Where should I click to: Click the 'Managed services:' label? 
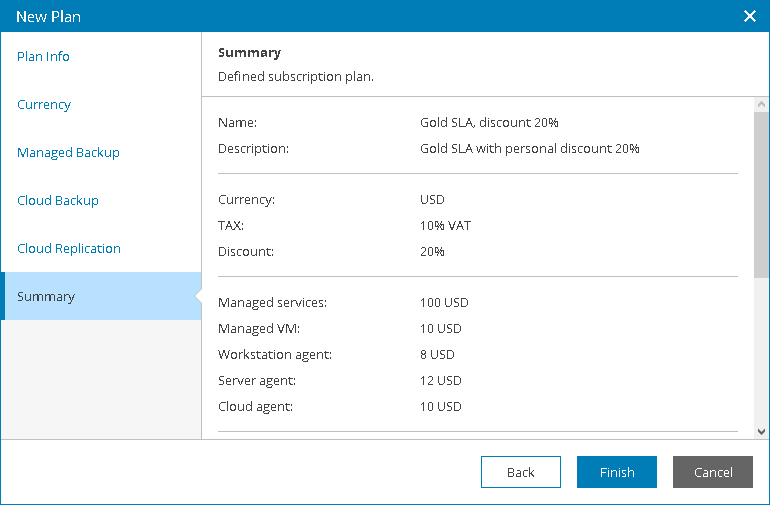[x=273, y=303]
